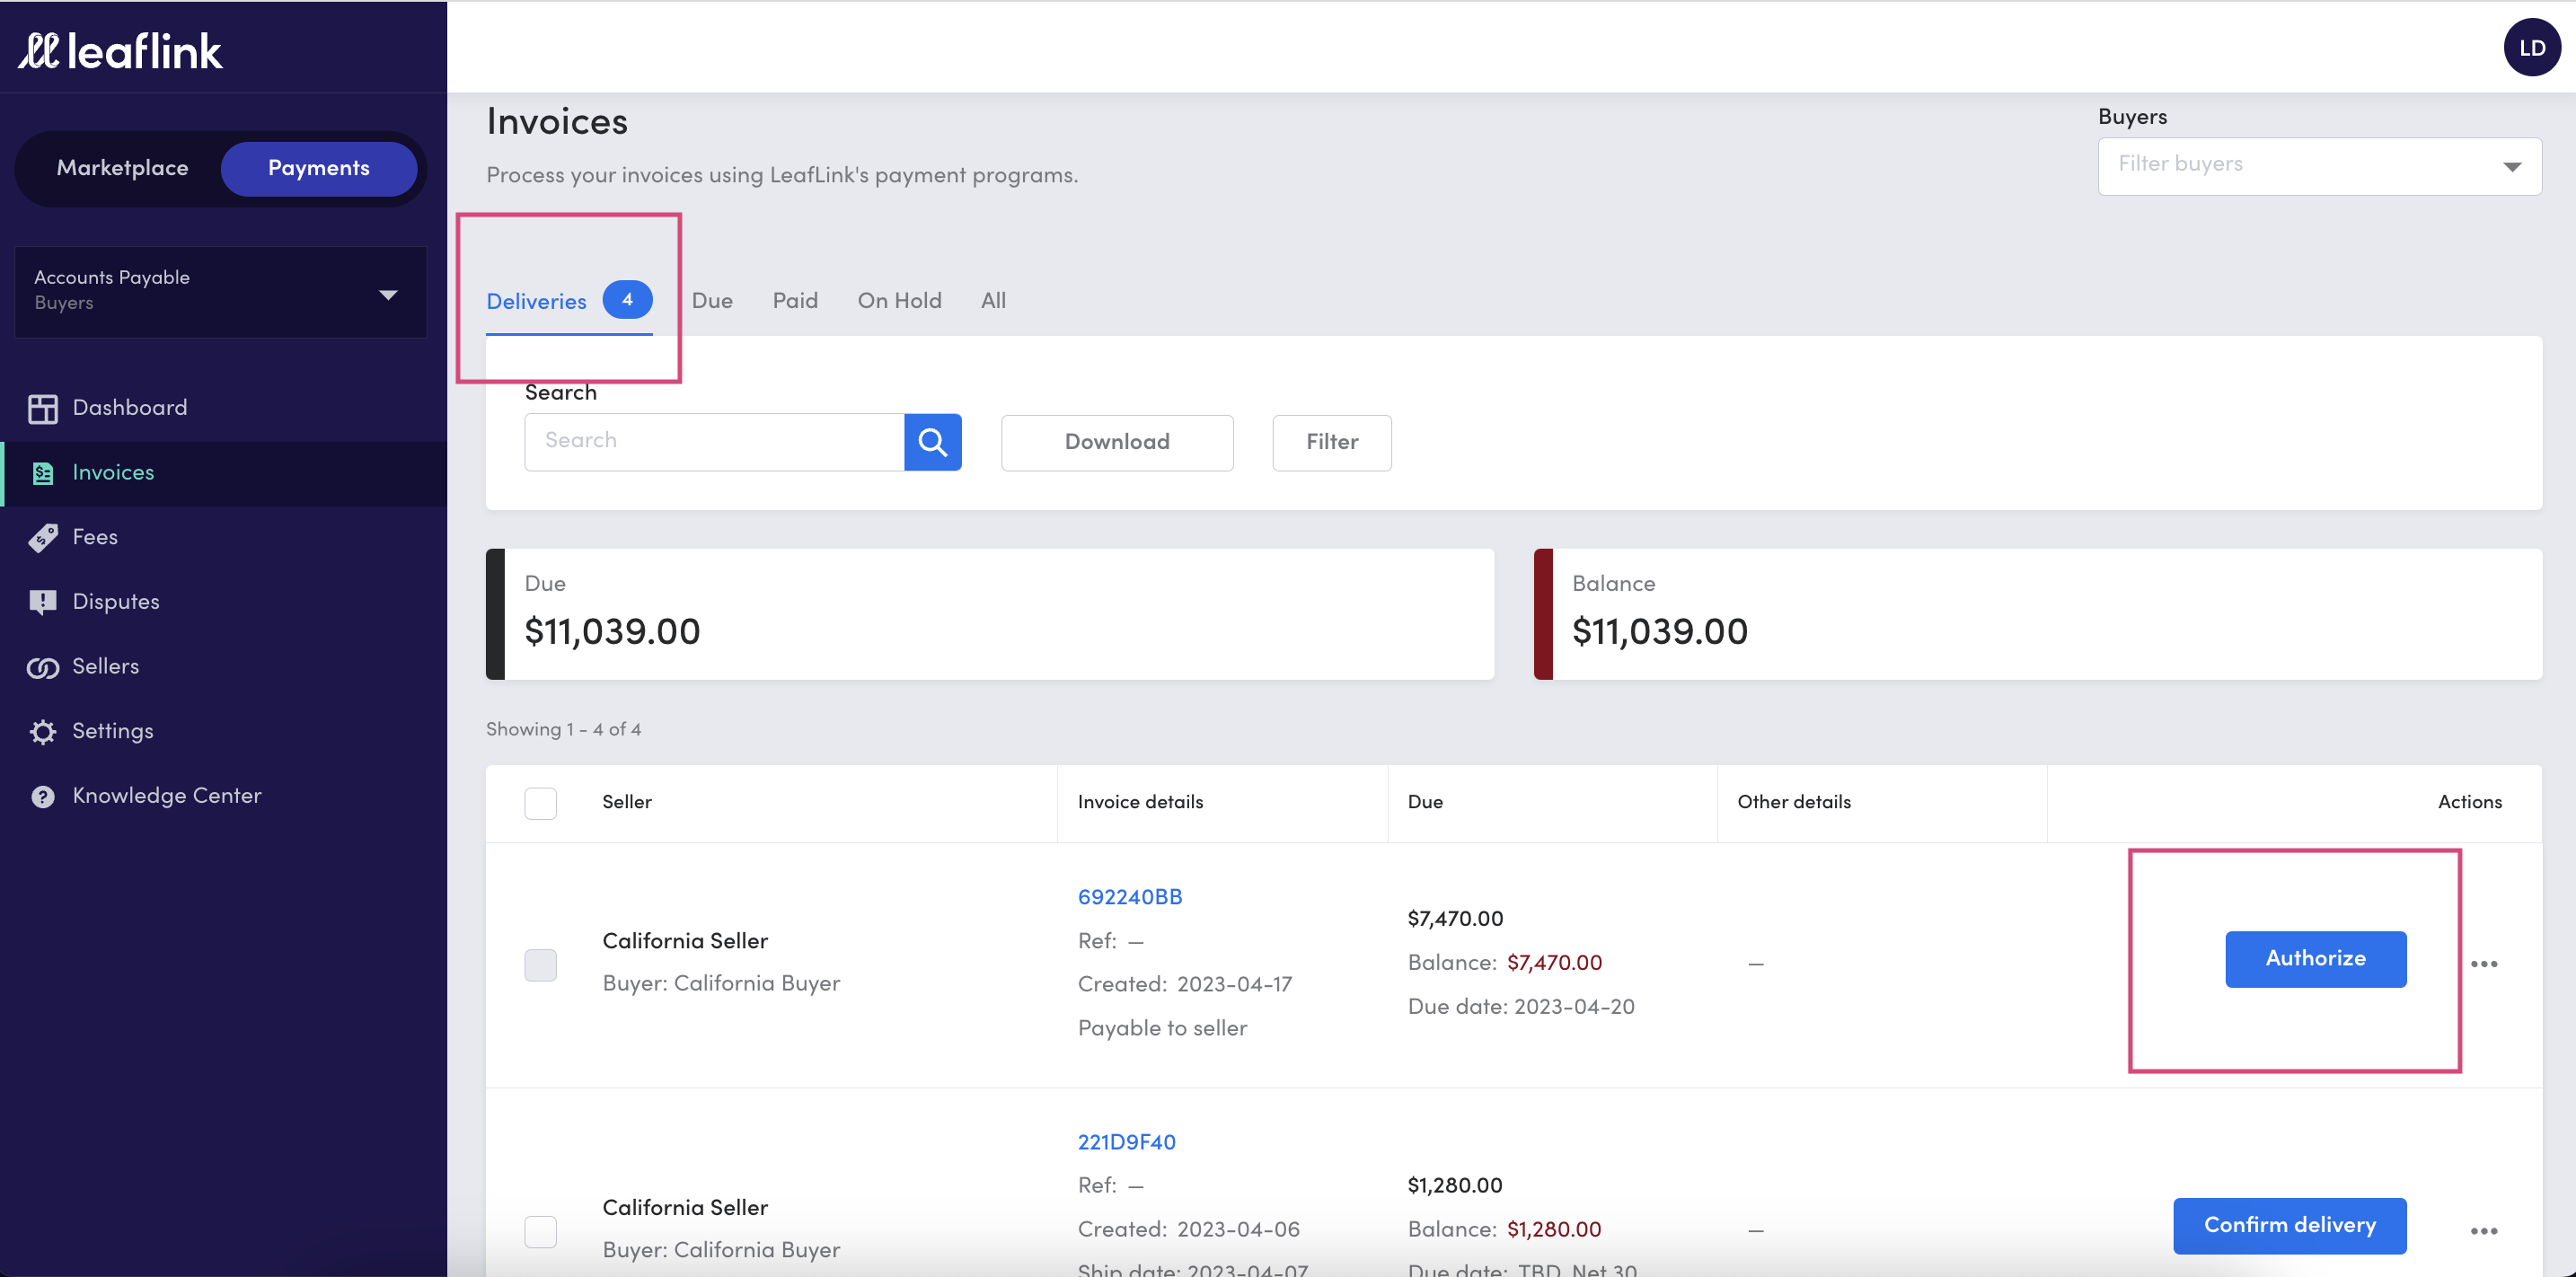Screen dimensions: 2576x1277
Task: Go to Disputes in sidebar
Action: point(224,602)
